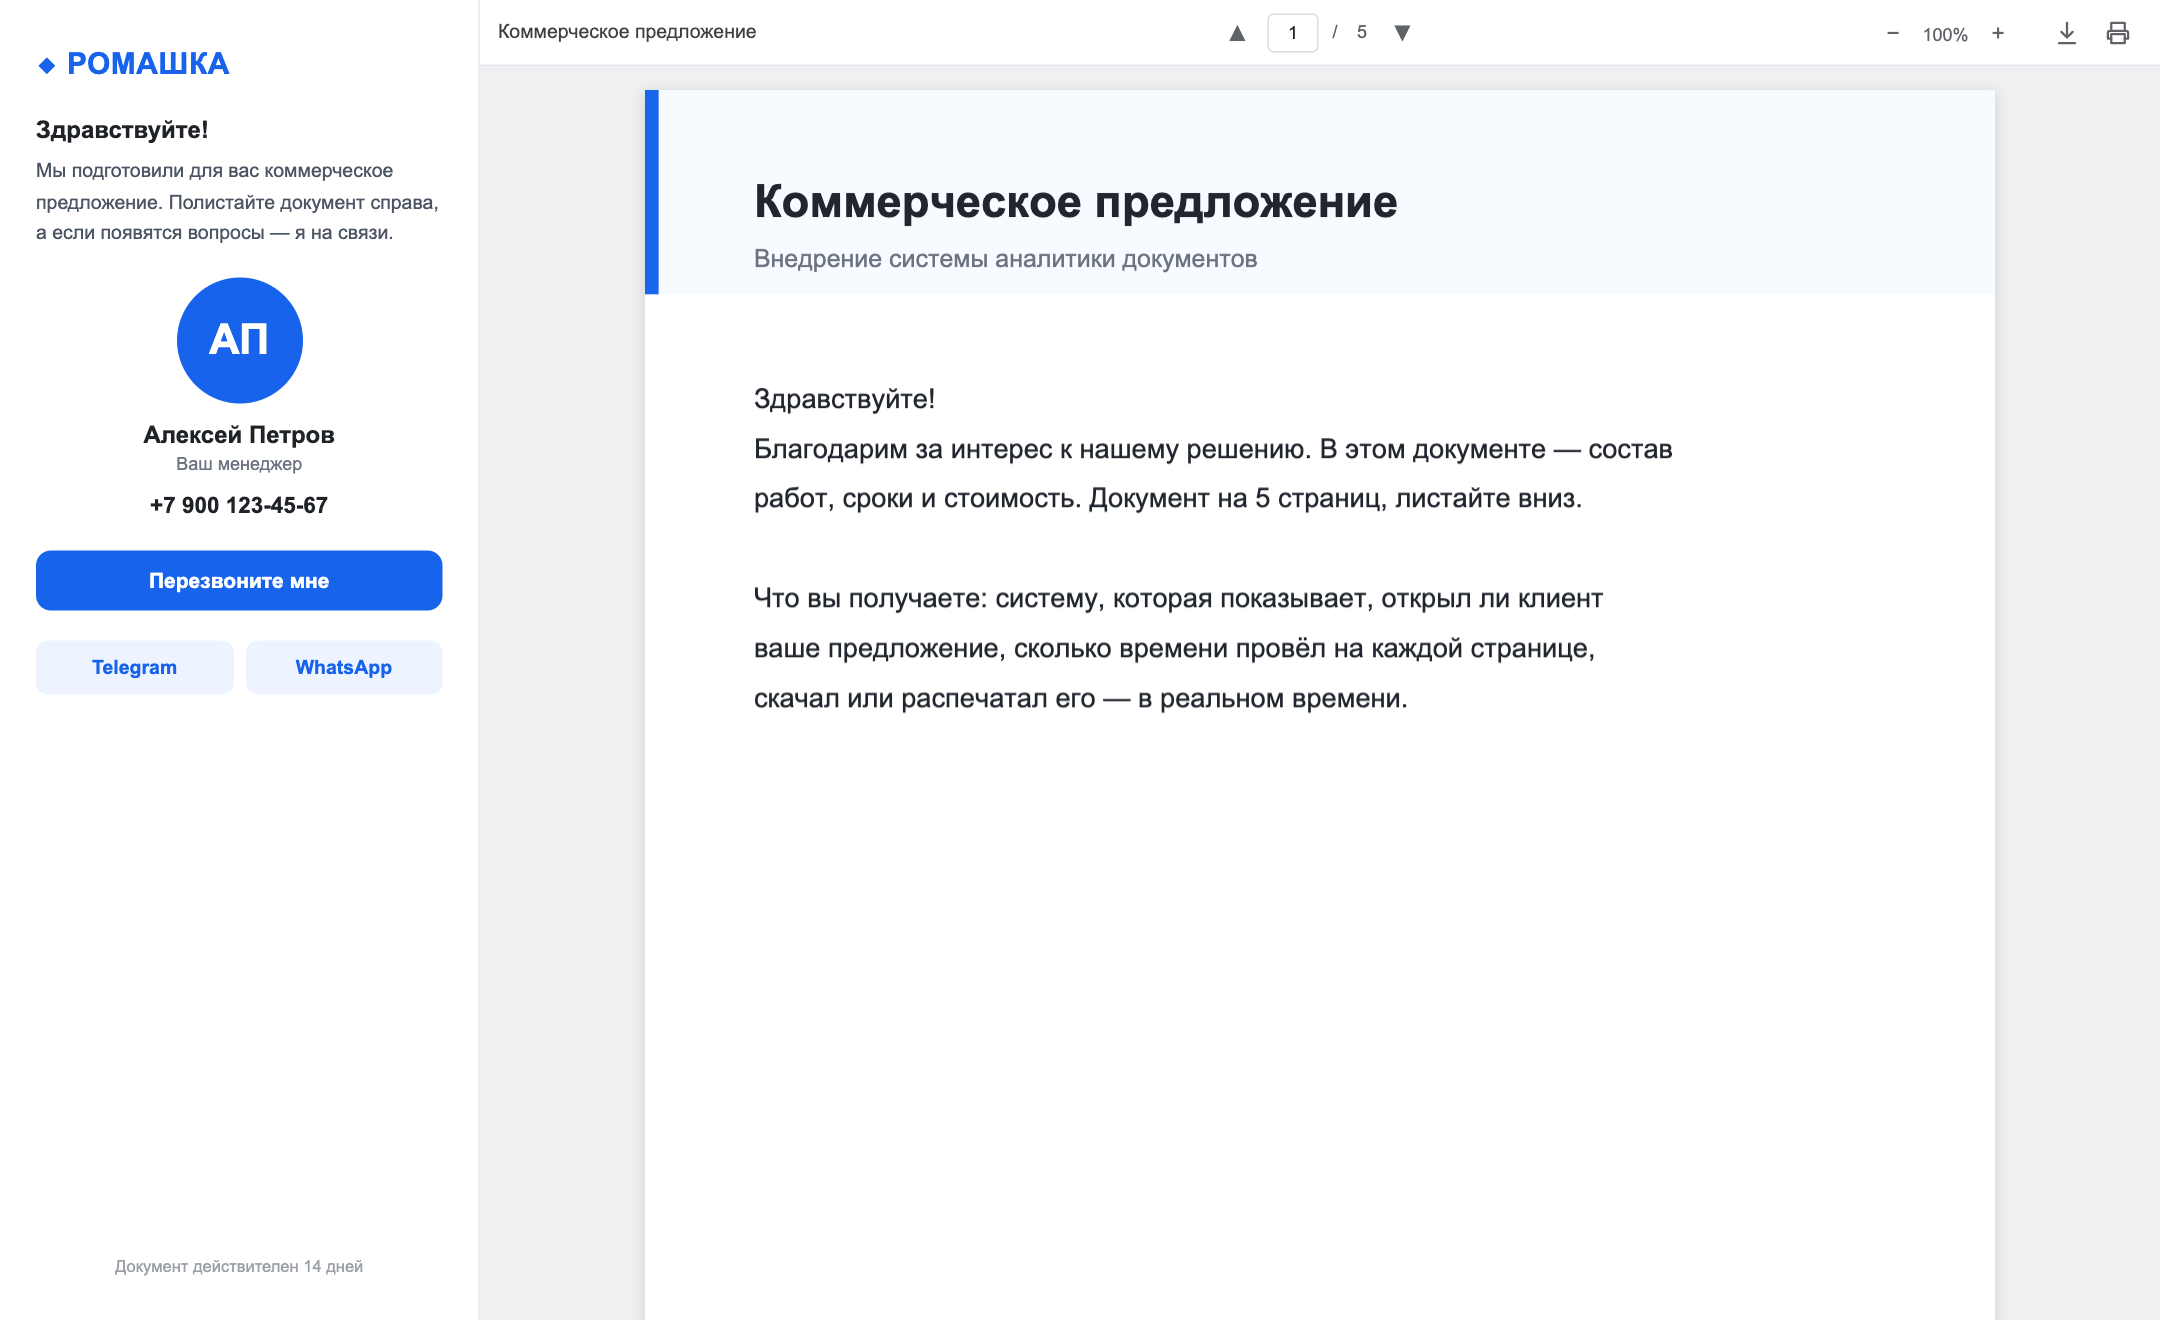Click the paragraph starting Что вы получаете
Viewport: 2160px width, 1320px height.
click(x=1178, y=648)
